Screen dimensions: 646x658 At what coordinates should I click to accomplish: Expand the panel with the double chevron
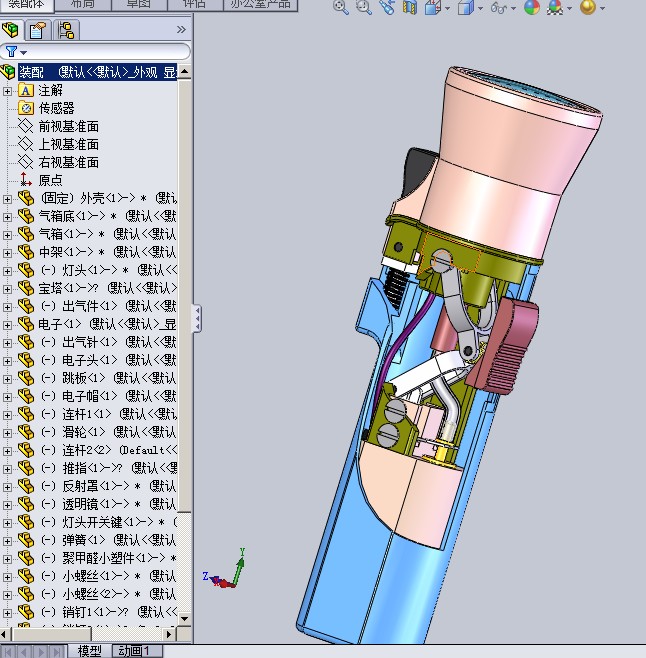(x=181, y=29)
